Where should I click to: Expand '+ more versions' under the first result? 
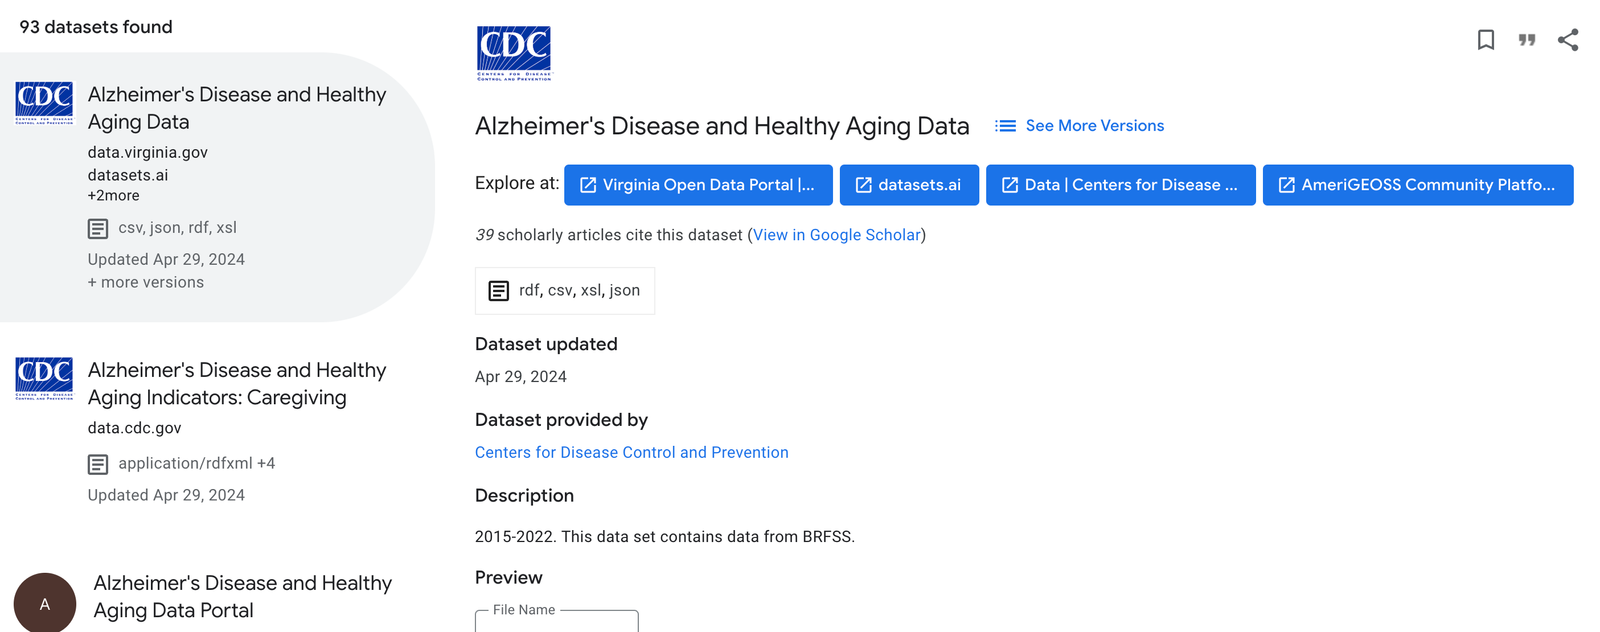click(x=146, y=282)
